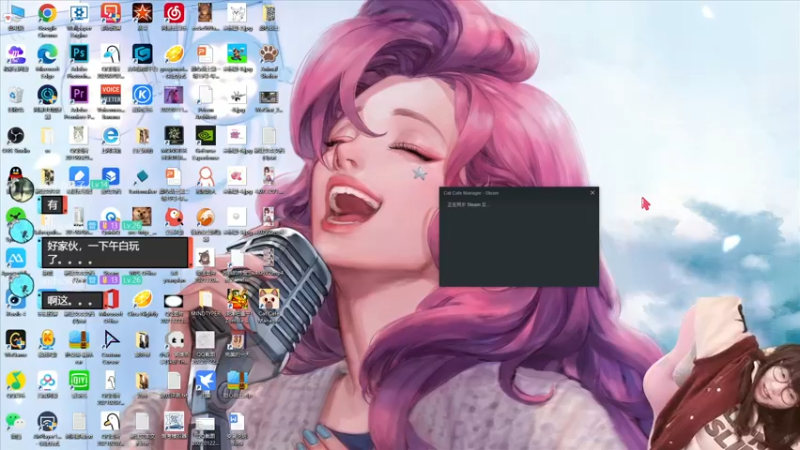
Task: Launch the iQIYI green icon
Action: [x=79, y=381]
